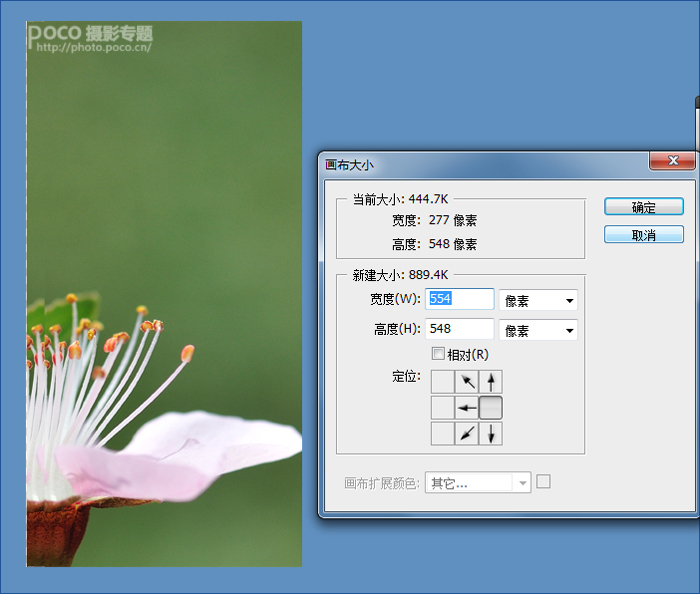The height and width of the screenshot is (594, 700).
Task: Select the down-left arrow anchor
Action: (467, 433)
